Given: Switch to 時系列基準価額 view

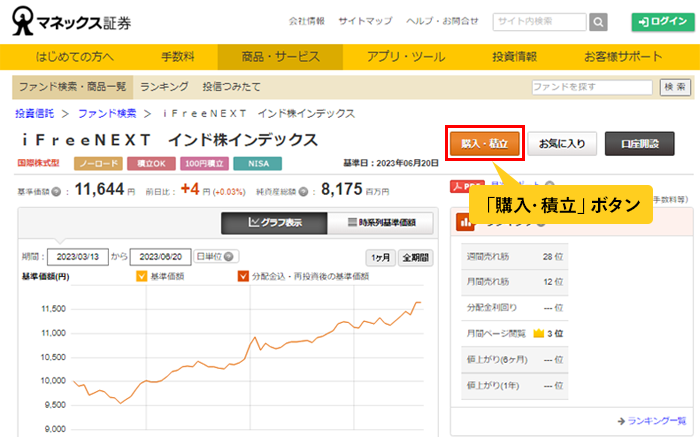Looking at the screenshot, I should [381, 222].
